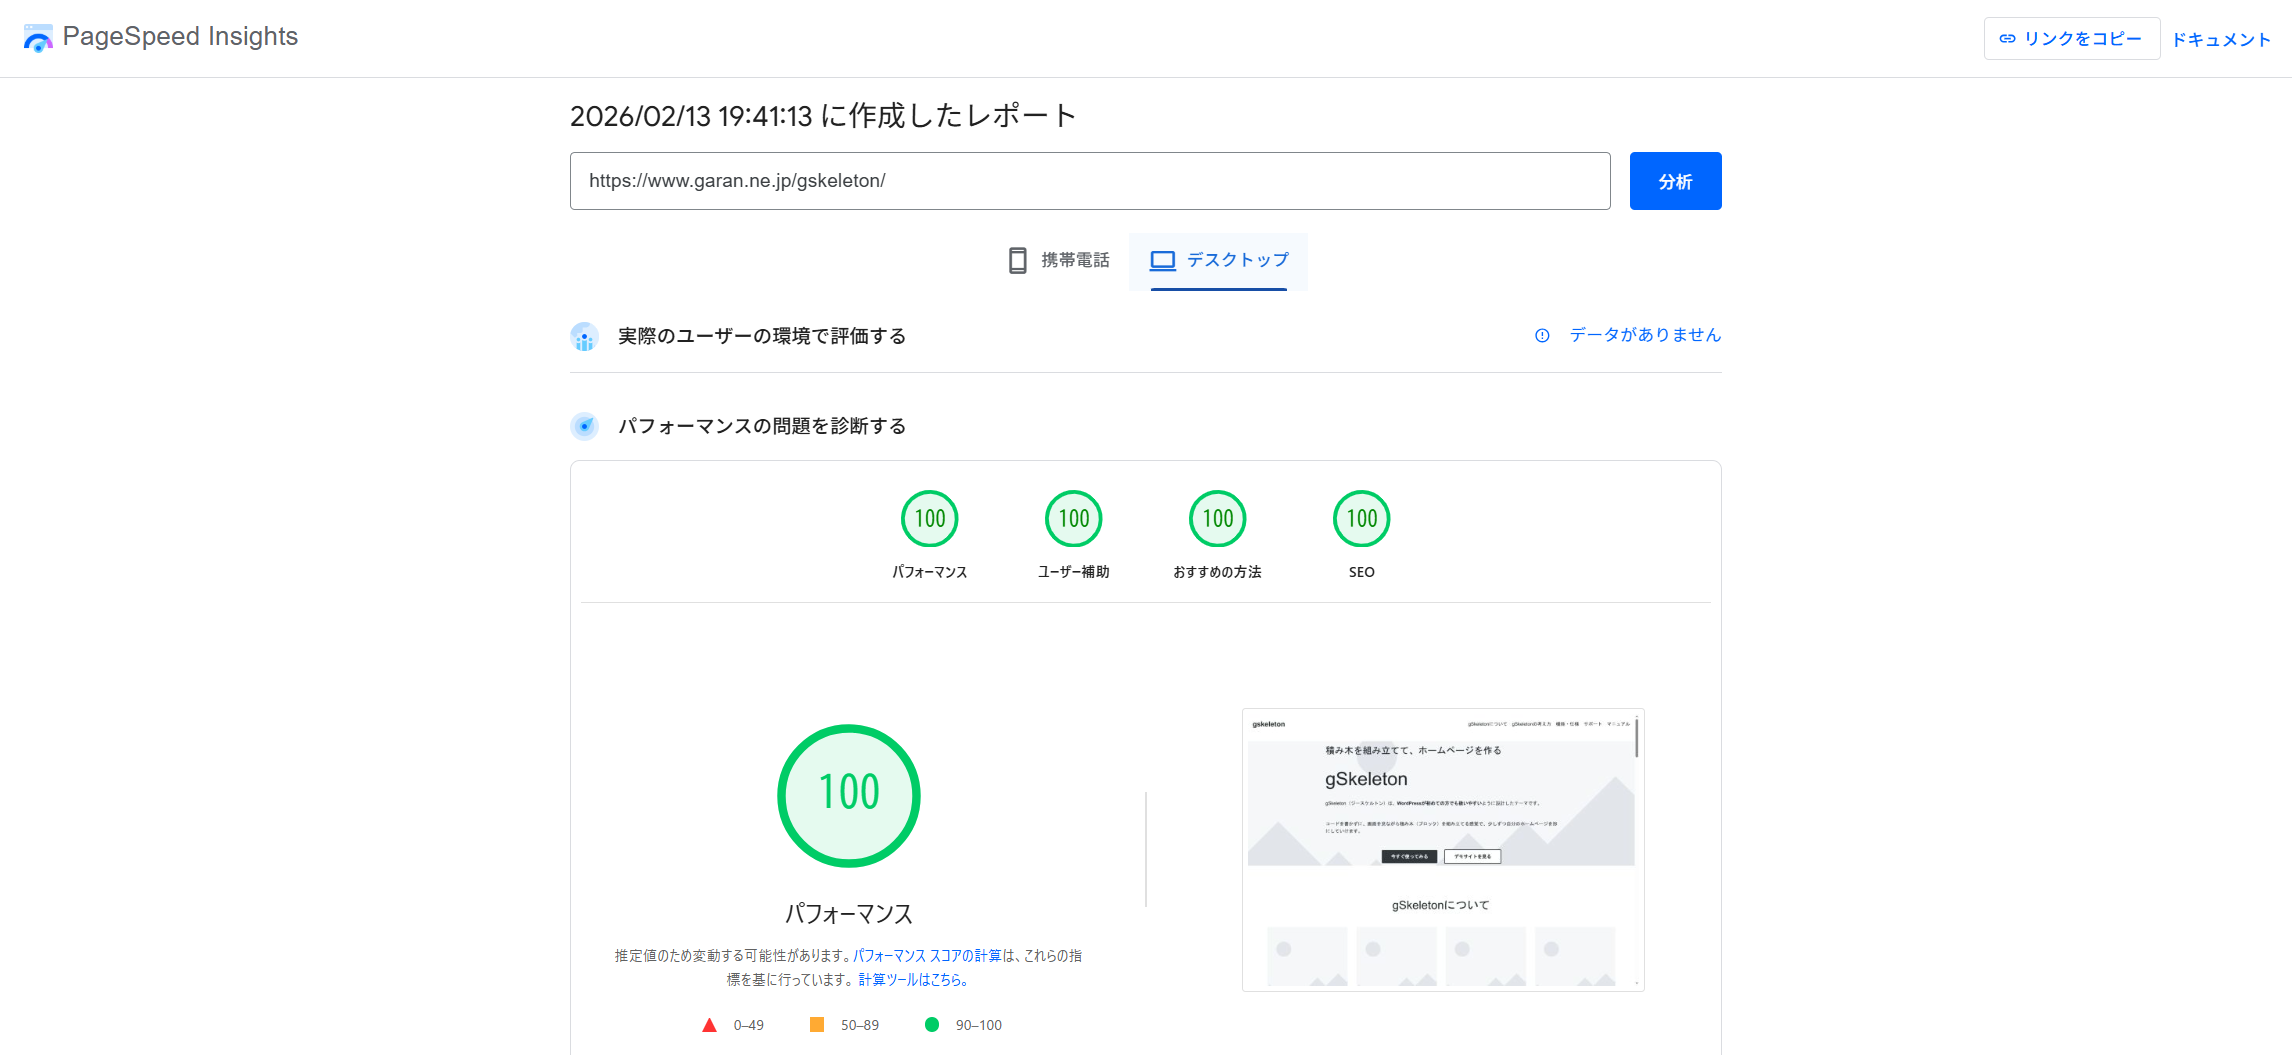2292x1055 pixels.
Task: Open the 計算ツールはこちら link
Action: pos(912,980)
